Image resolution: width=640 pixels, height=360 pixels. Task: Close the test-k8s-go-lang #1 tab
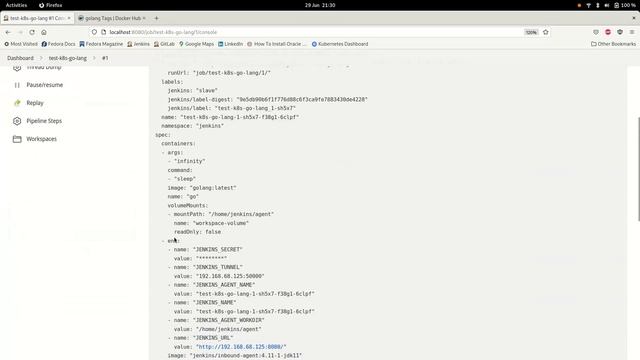69,18
